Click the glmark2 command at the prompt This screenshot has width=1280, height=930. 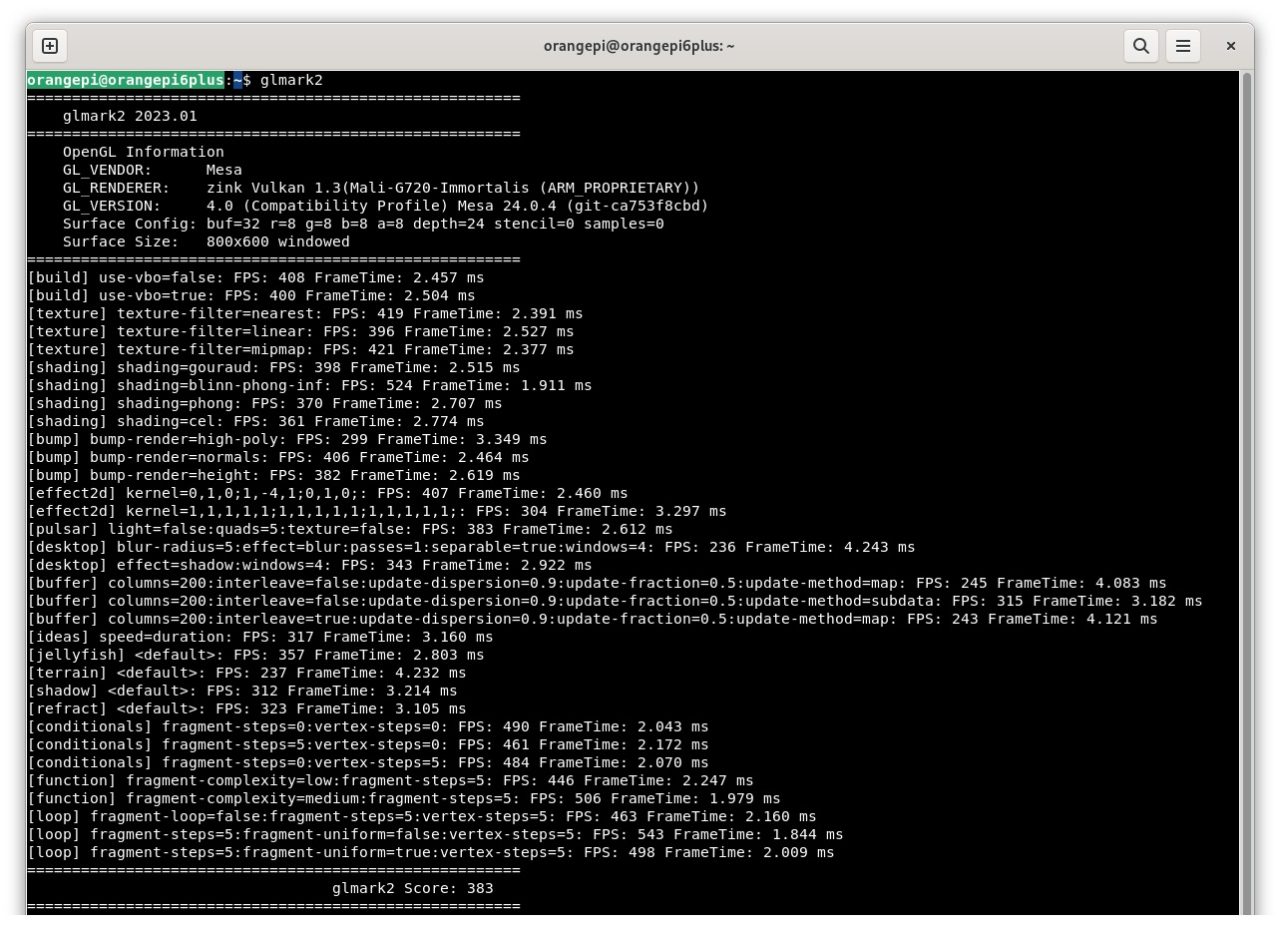tap(291, 80)
